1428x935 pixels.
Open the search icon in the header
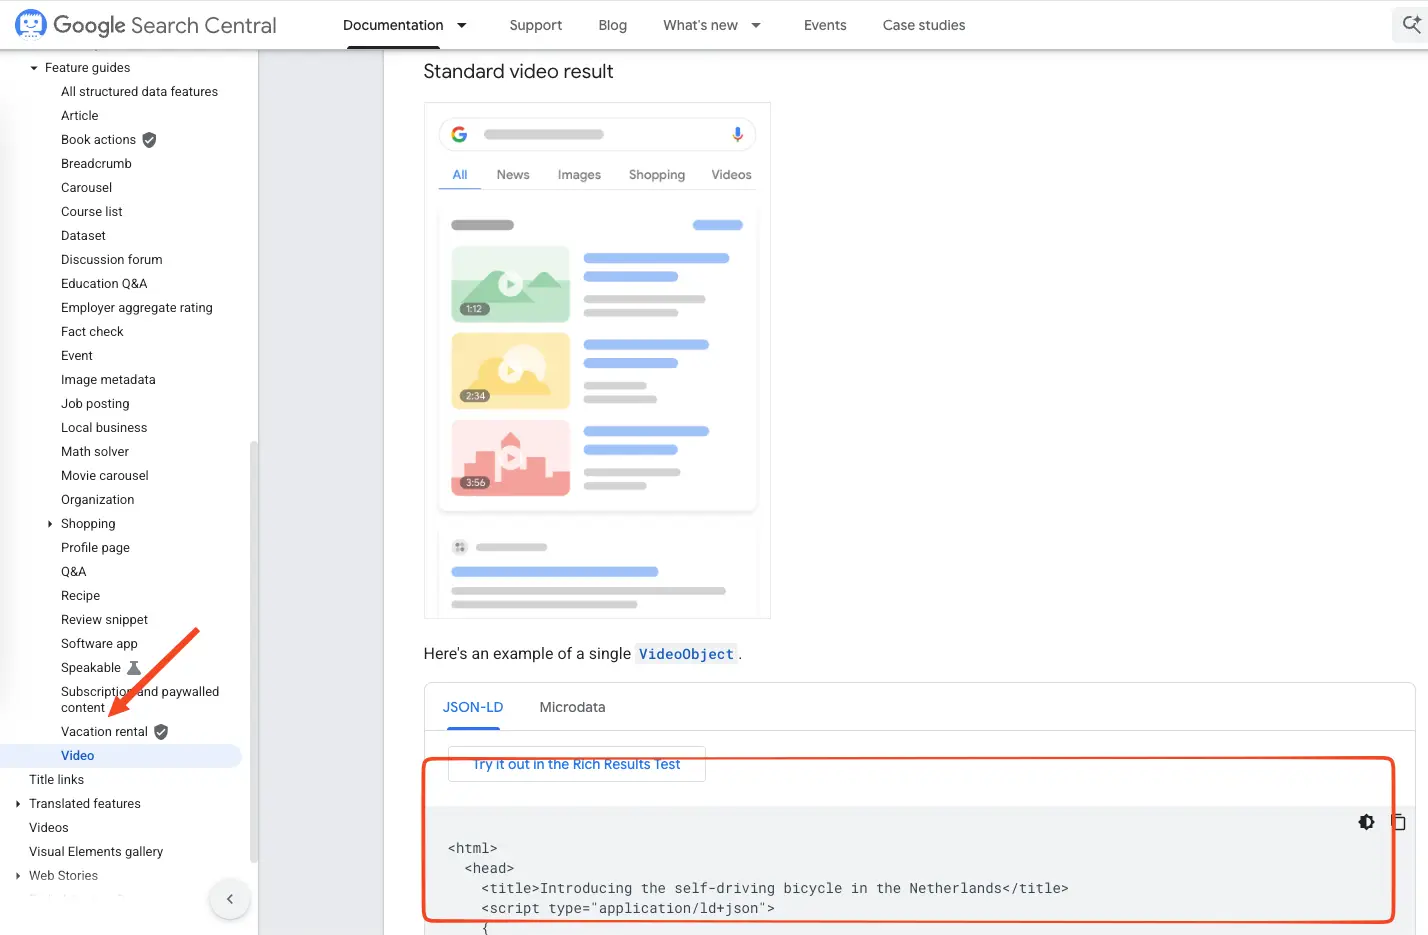[x=1411, y=25]
